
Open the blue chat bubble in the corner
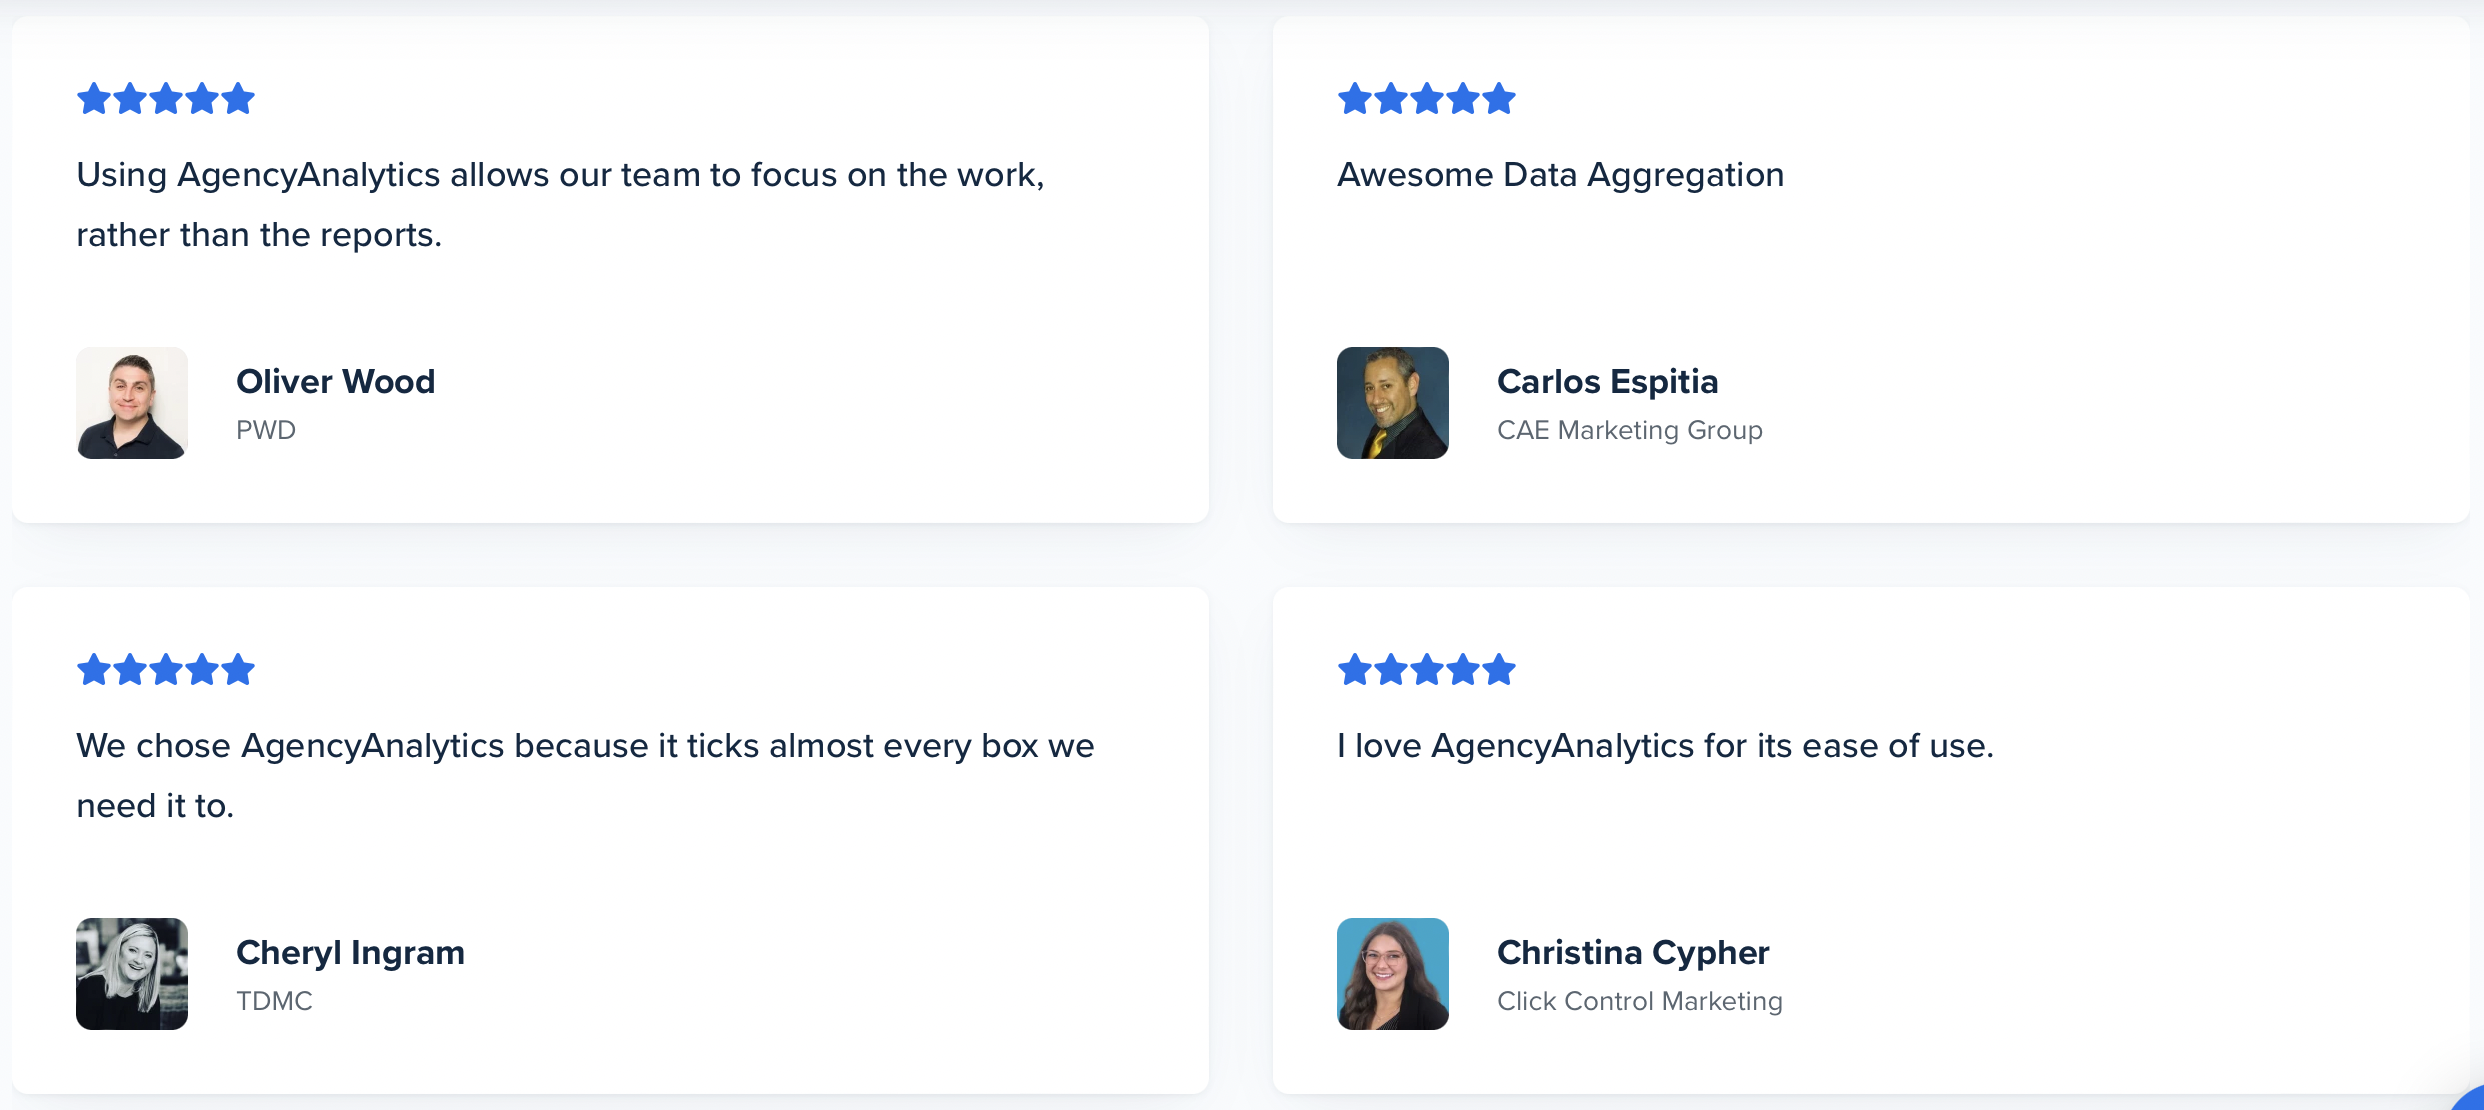tap(2469, 1098)
